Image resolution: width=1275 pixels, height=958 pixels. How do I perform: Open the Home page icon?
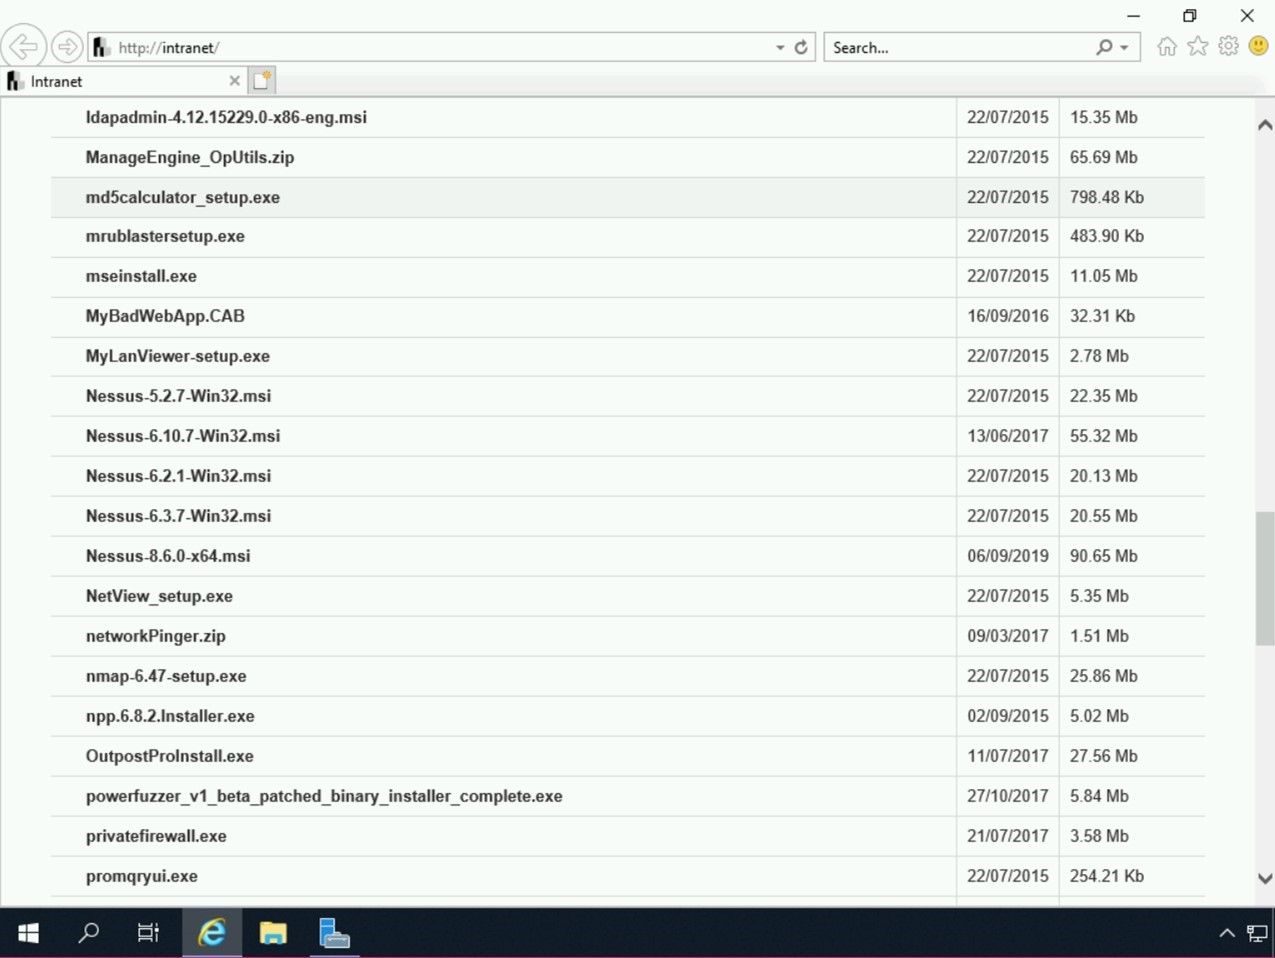(1166, 47)
